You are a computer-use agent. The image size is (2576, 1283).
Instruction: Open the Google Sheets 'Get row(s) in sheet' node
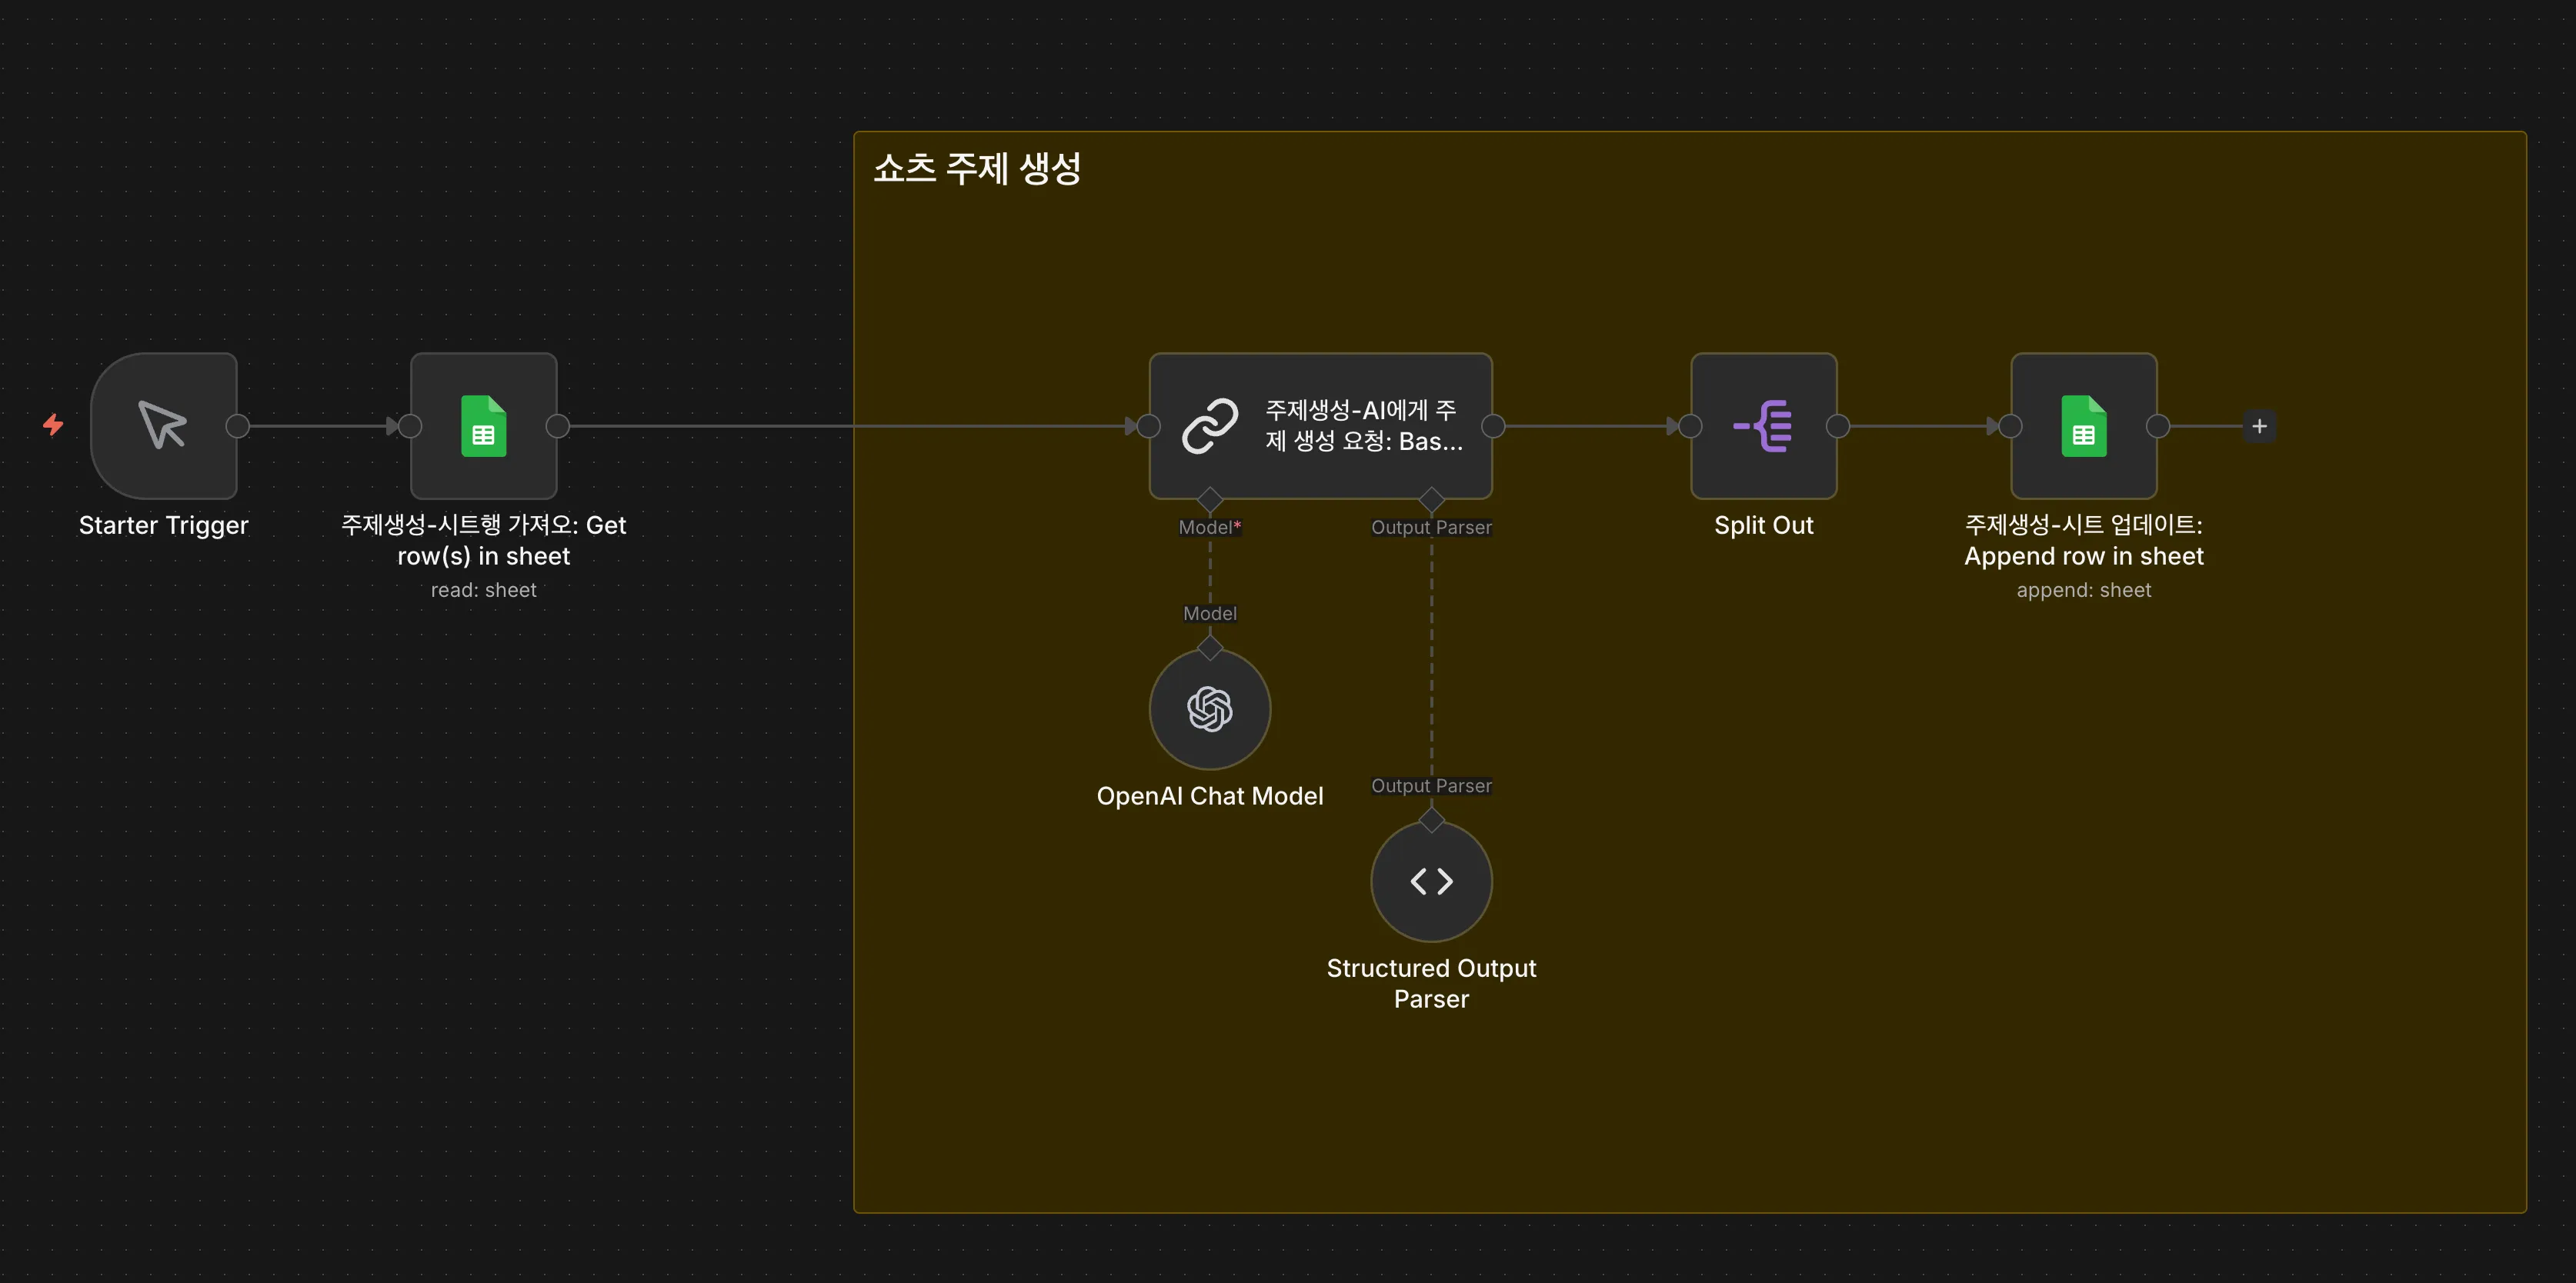[x=483, y=426]
